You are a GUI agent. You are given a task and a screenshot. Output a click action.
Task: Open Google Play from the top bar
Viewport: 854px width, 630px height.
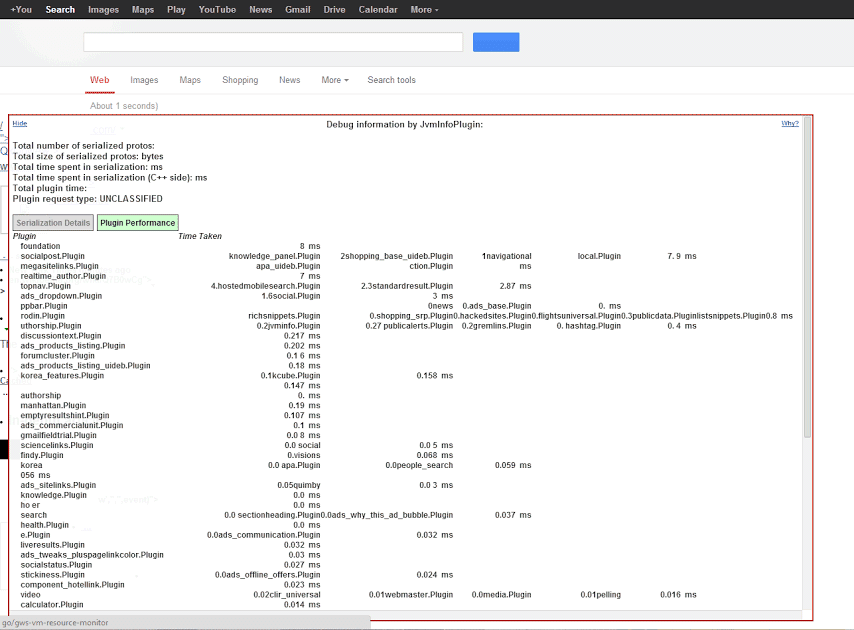tap(176, 9)
